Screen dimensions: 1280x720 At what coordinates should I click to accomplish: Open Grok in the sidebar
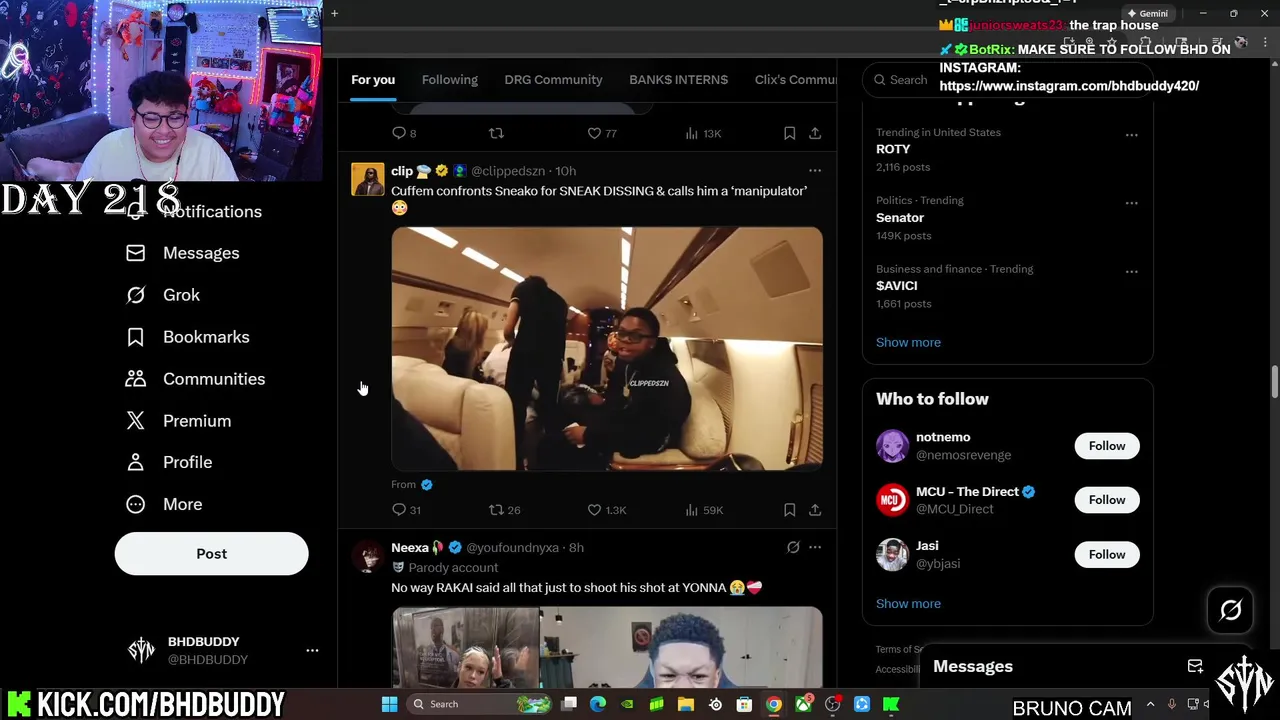click(163, 295)
